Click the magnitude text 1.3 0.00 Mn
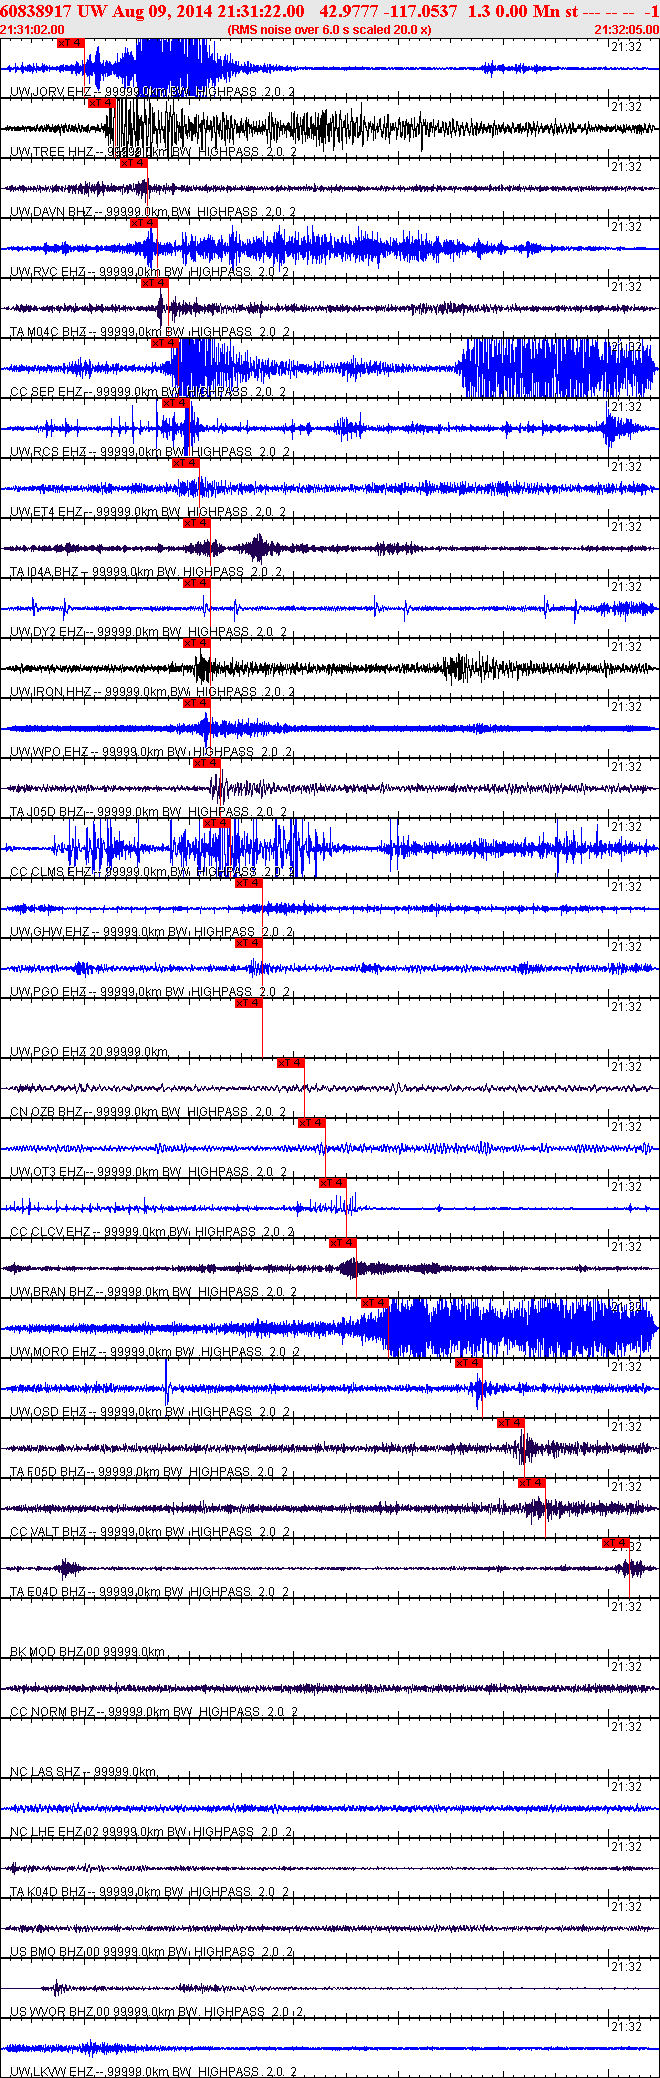 pyautogui.click(x=513, y=11)
